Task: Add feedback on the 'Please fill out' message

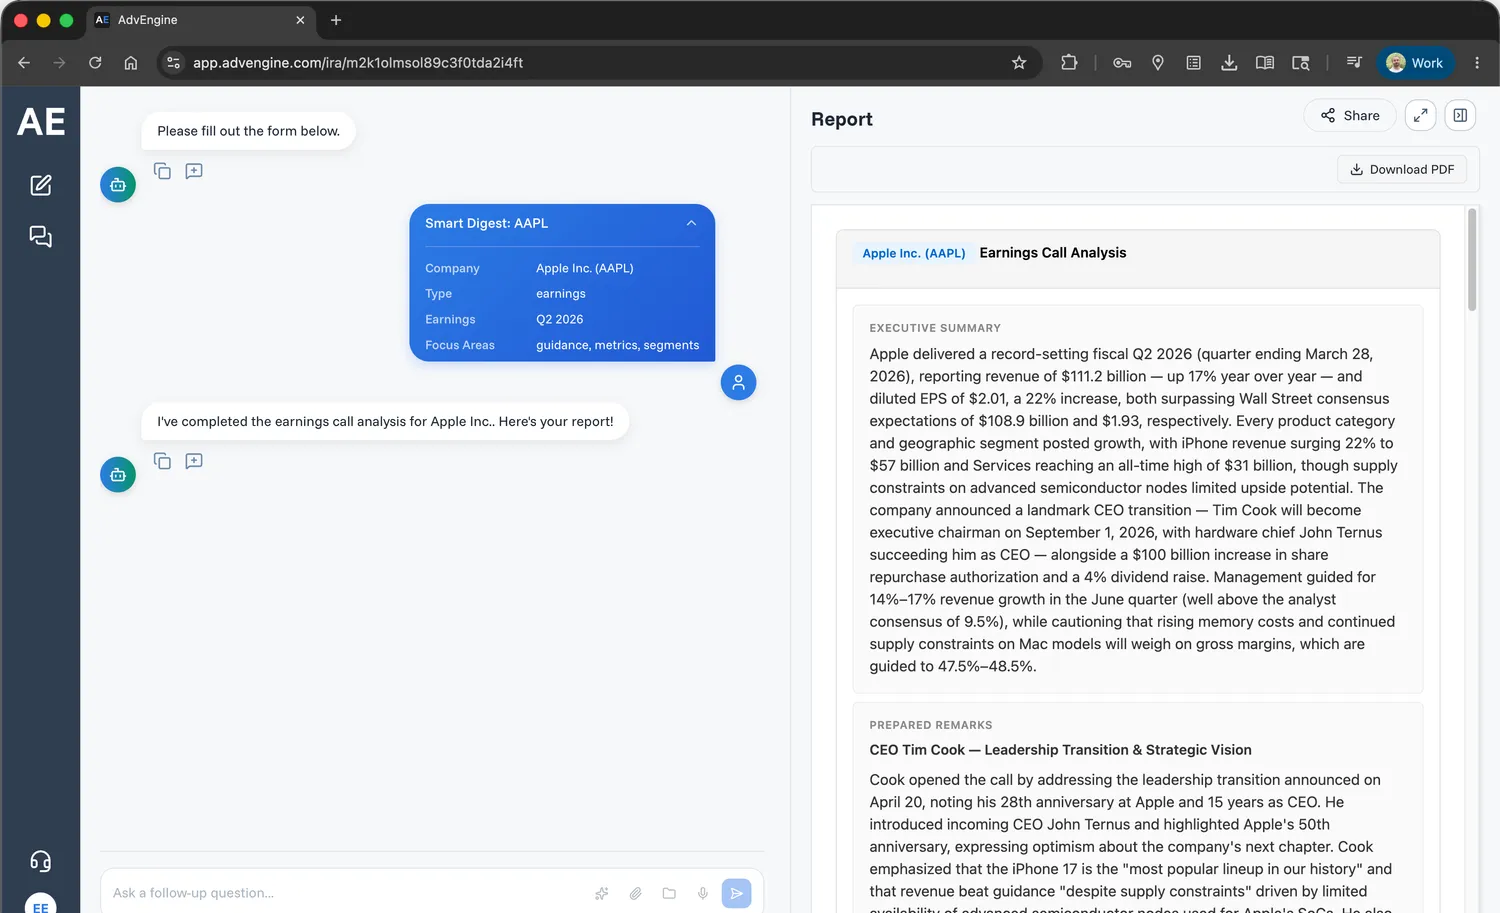Action: [194, 171]
